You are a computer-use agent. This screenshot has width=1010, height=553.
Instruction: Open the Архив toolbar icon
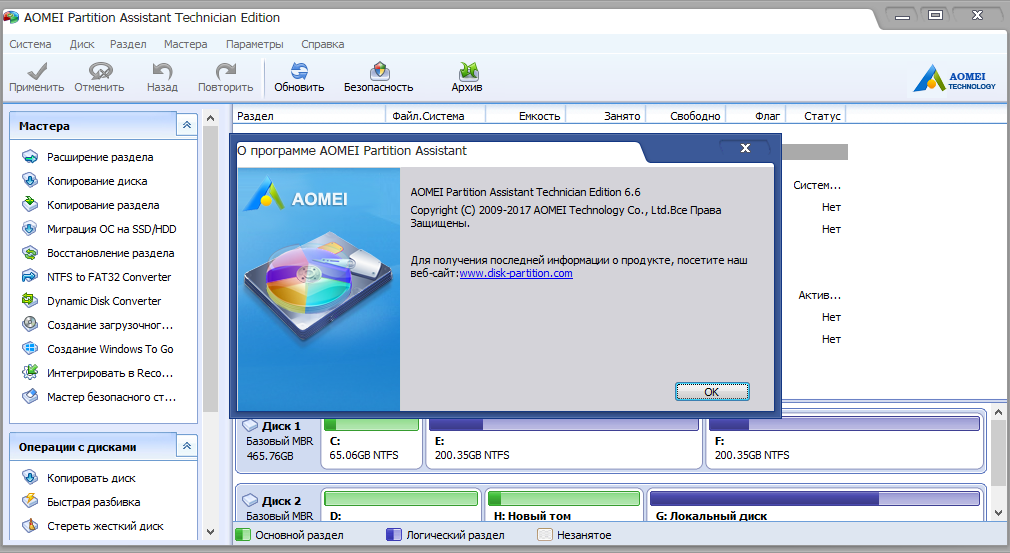coord(468,71)
